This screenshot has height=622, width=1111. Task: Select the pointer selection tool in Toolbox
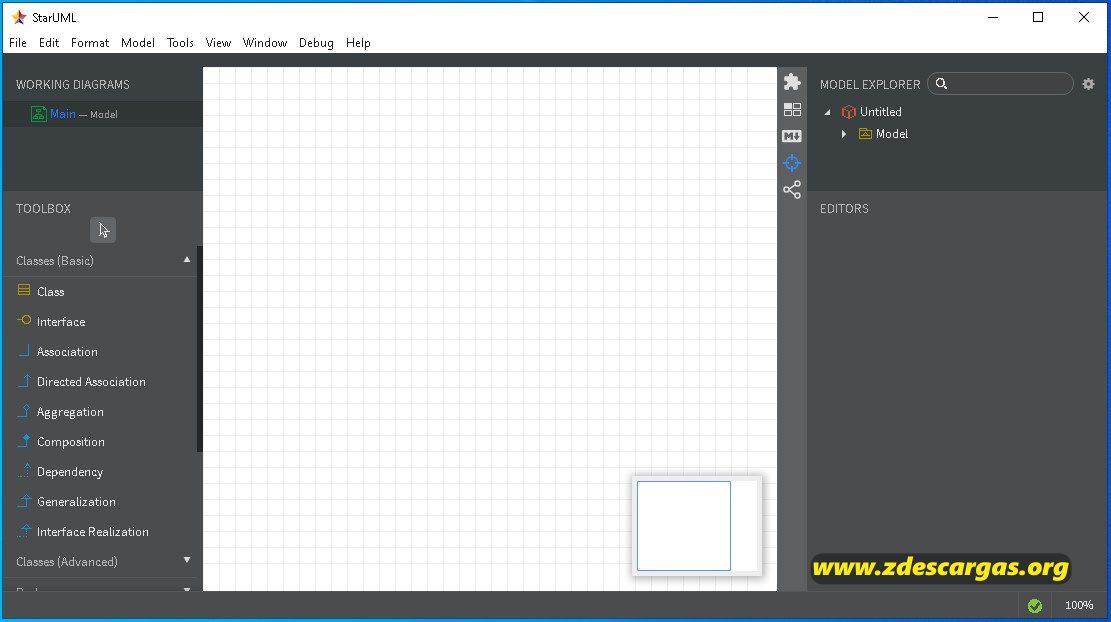click(103, 230)
